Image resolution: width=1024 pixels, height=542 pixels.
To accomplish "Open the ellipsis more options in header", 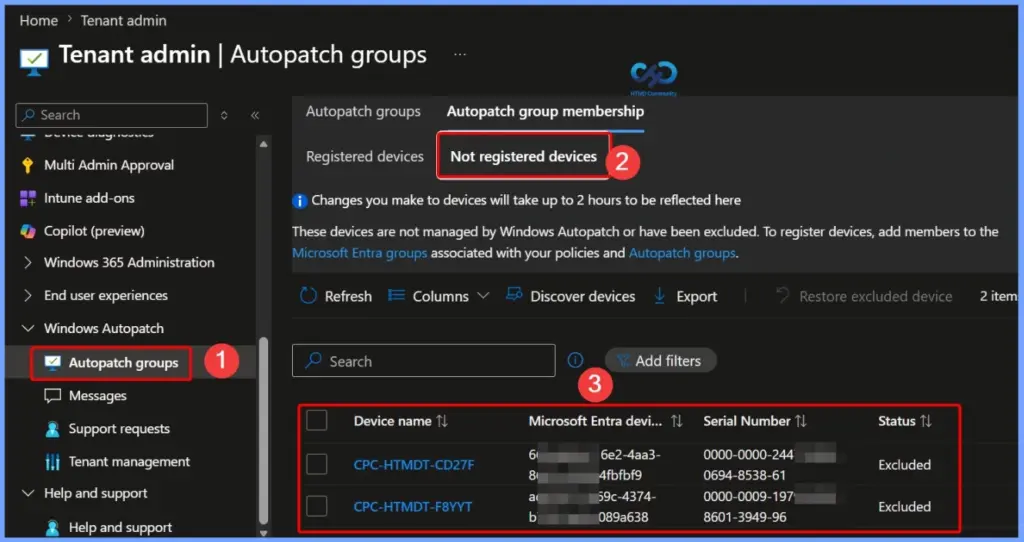I will [460, 54].
